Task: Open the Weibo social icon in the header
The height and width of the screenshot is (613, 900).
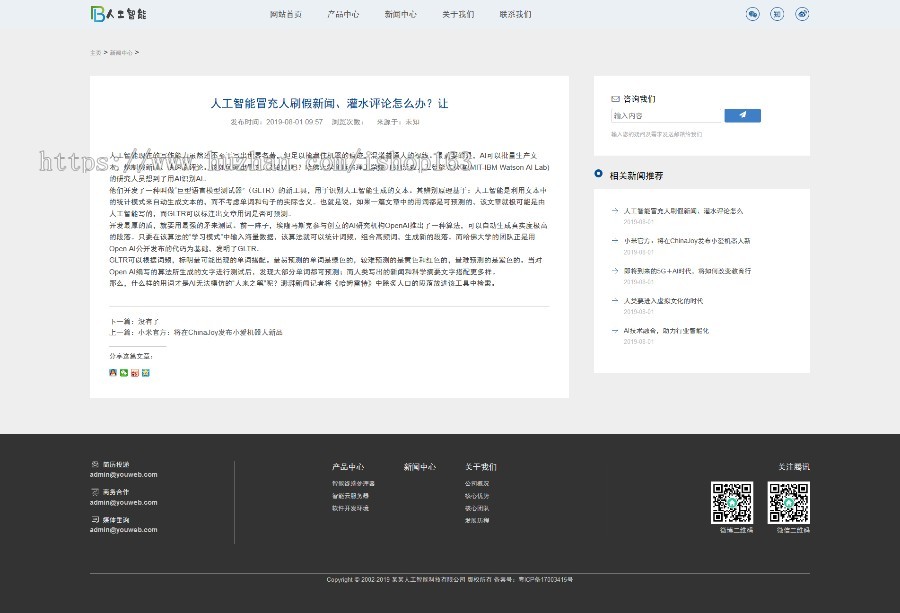Action: click(803, 14)
